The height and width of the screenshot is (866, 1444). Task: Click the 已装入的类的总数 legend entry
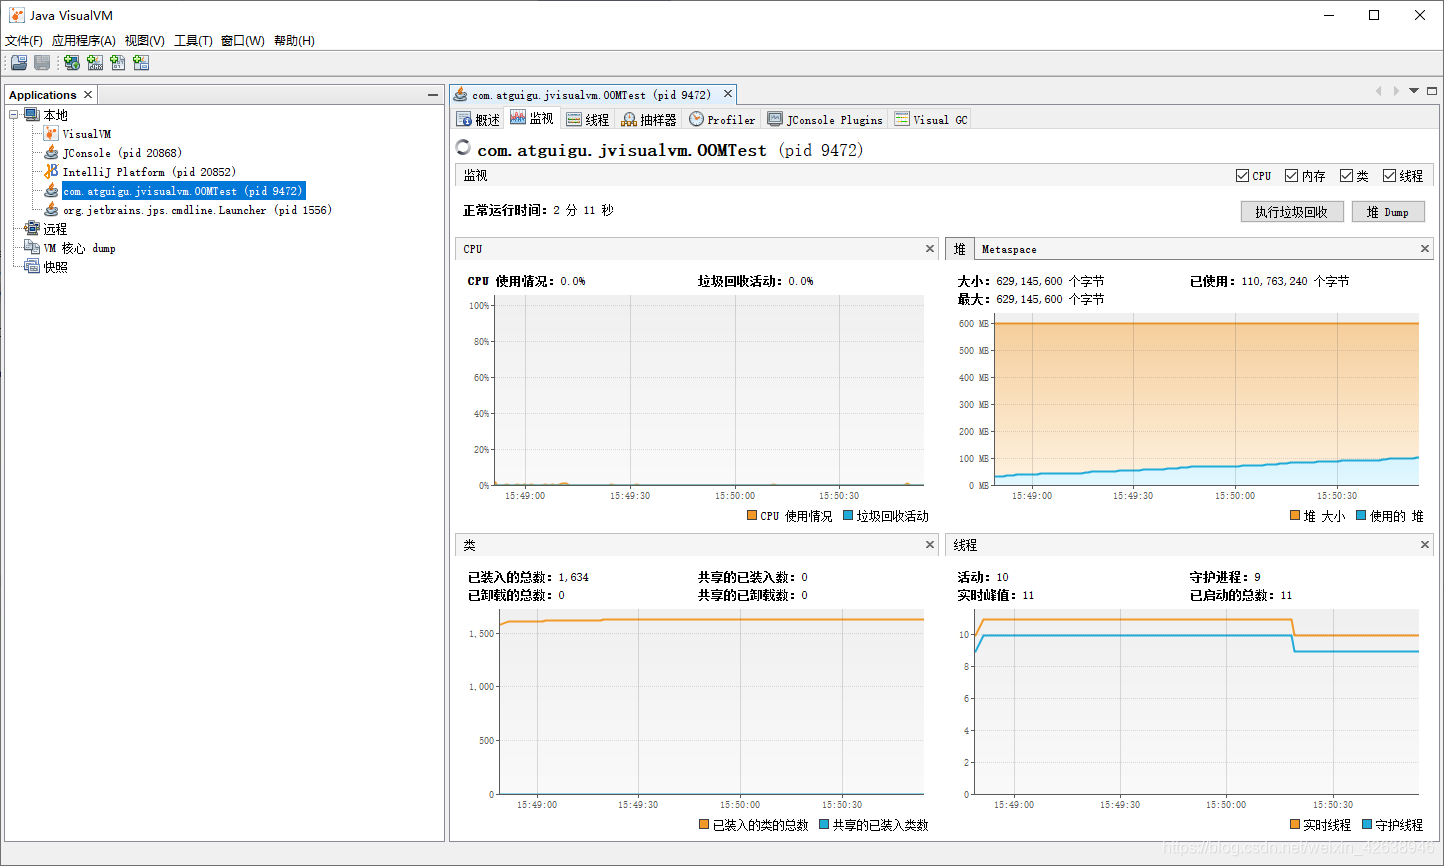754,825
